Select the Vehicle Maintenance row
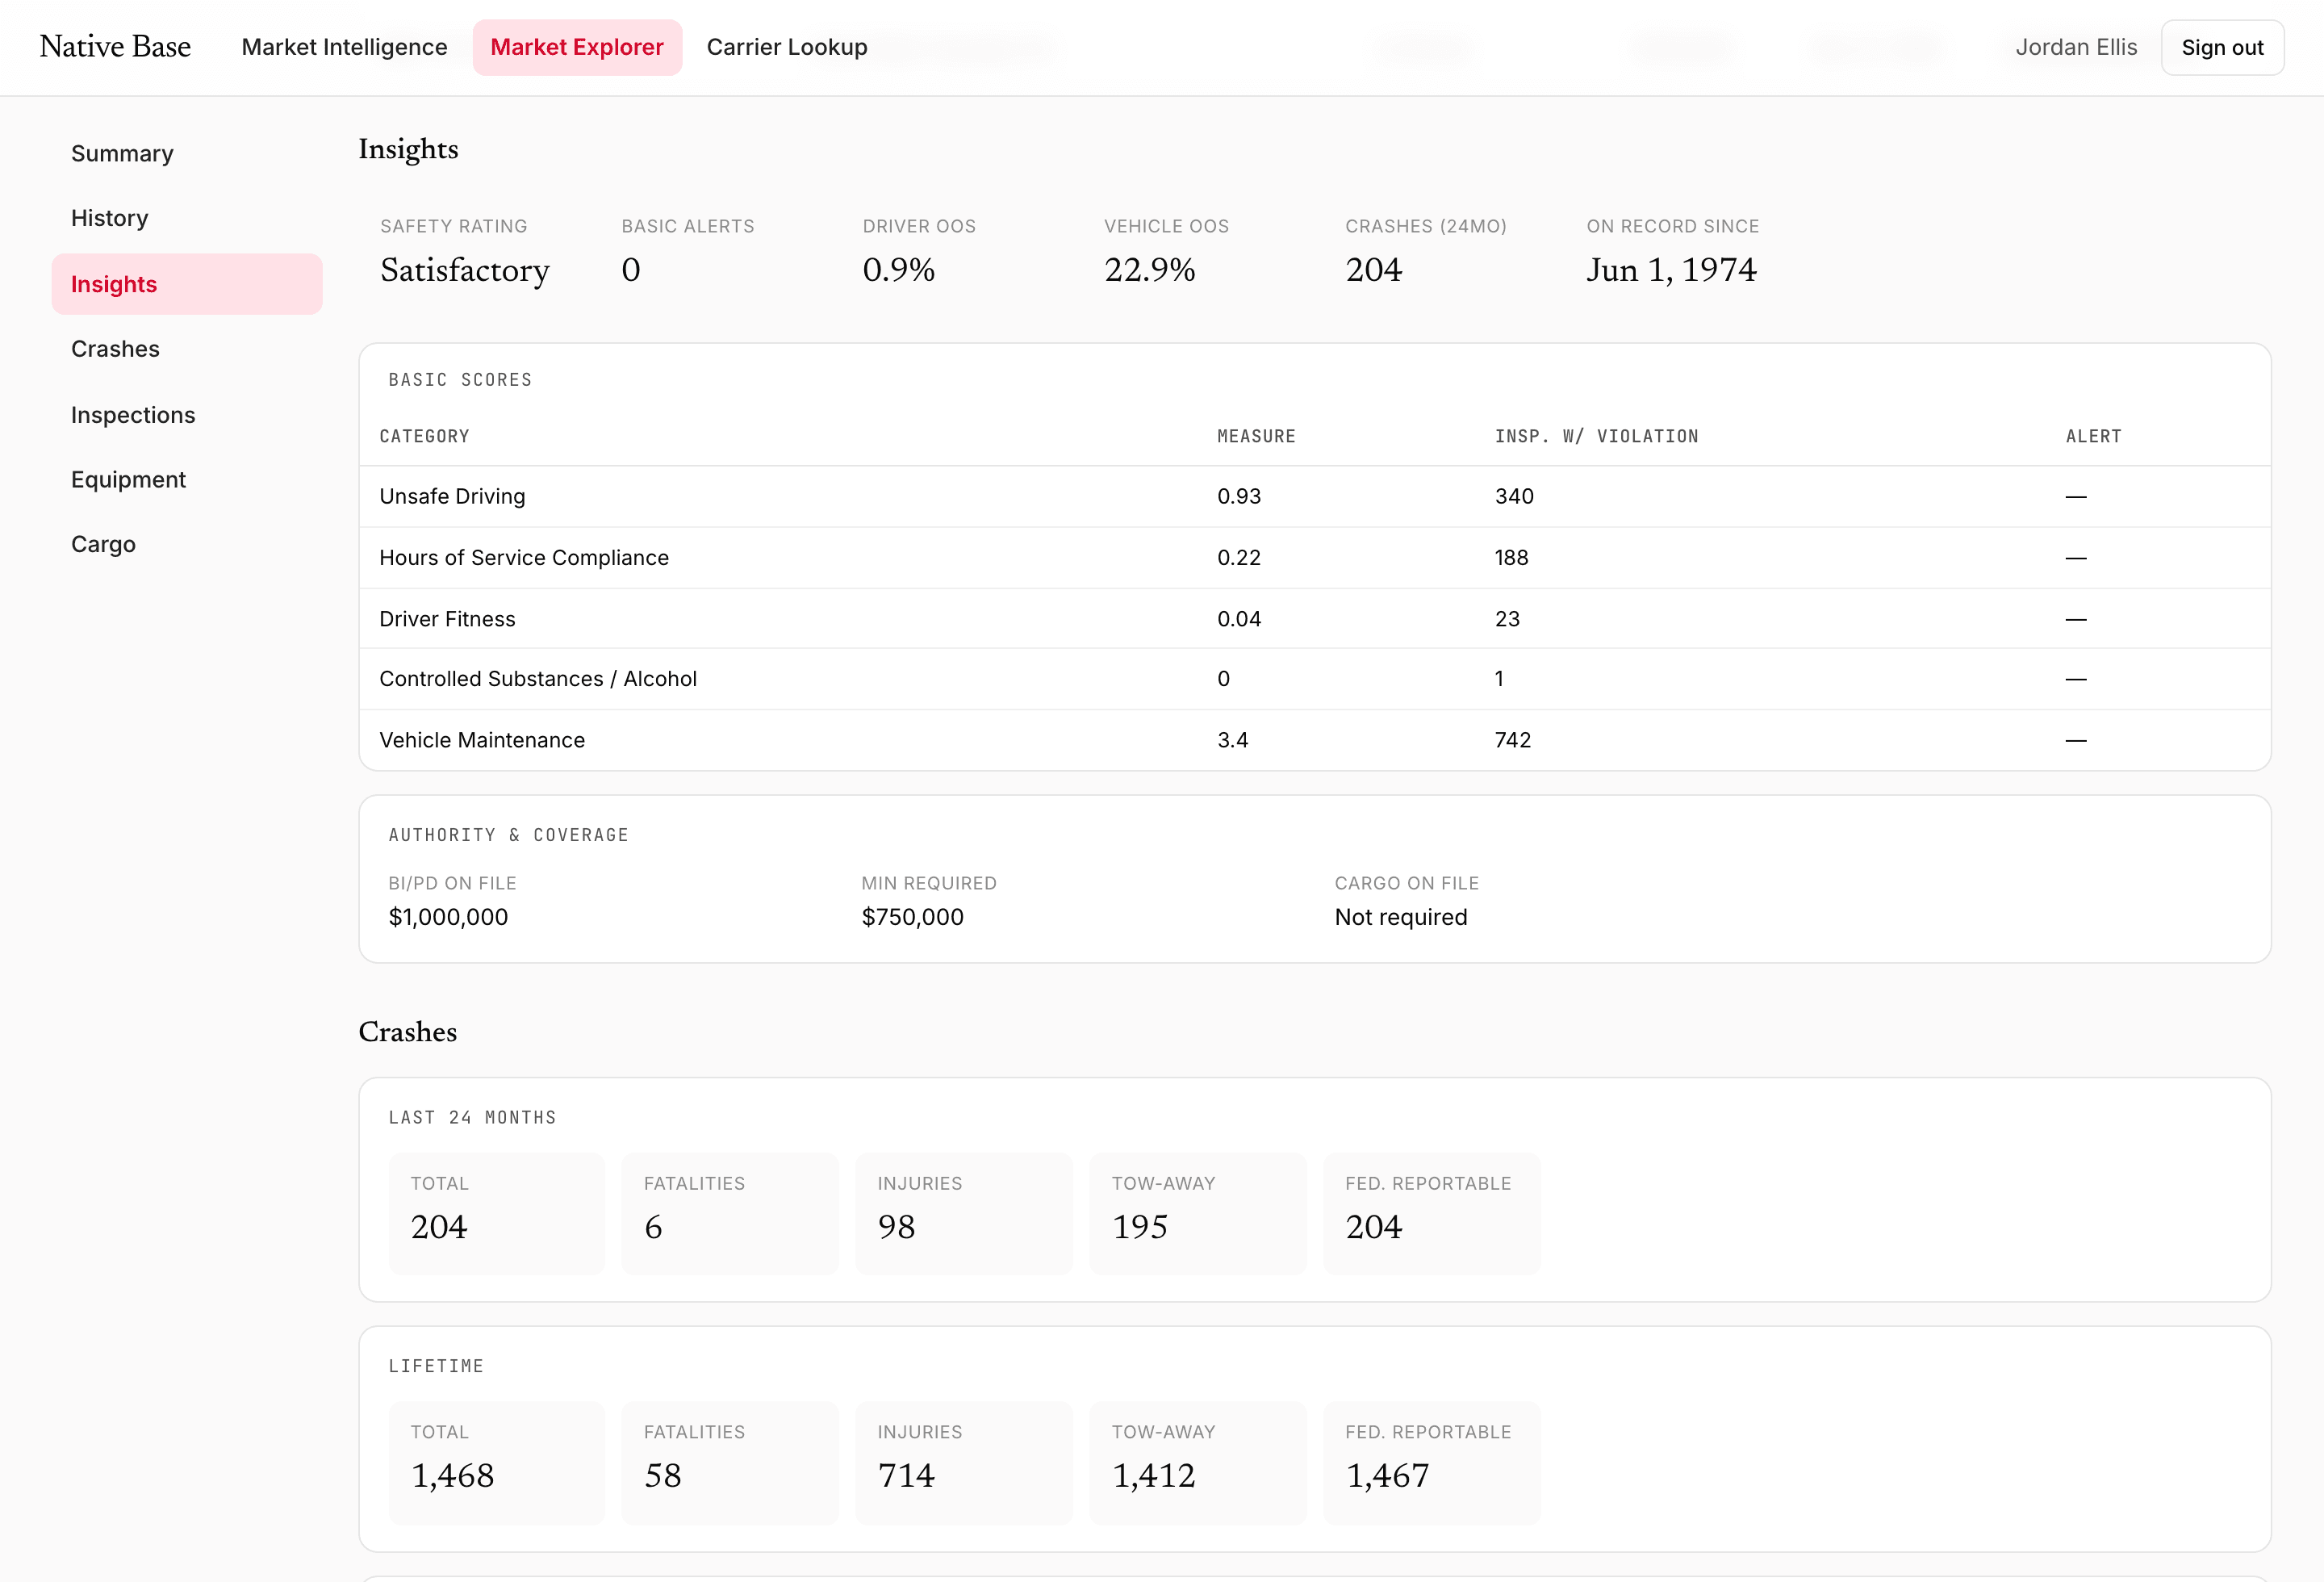2324x1582 pixels. click(x=1314, y=740)
